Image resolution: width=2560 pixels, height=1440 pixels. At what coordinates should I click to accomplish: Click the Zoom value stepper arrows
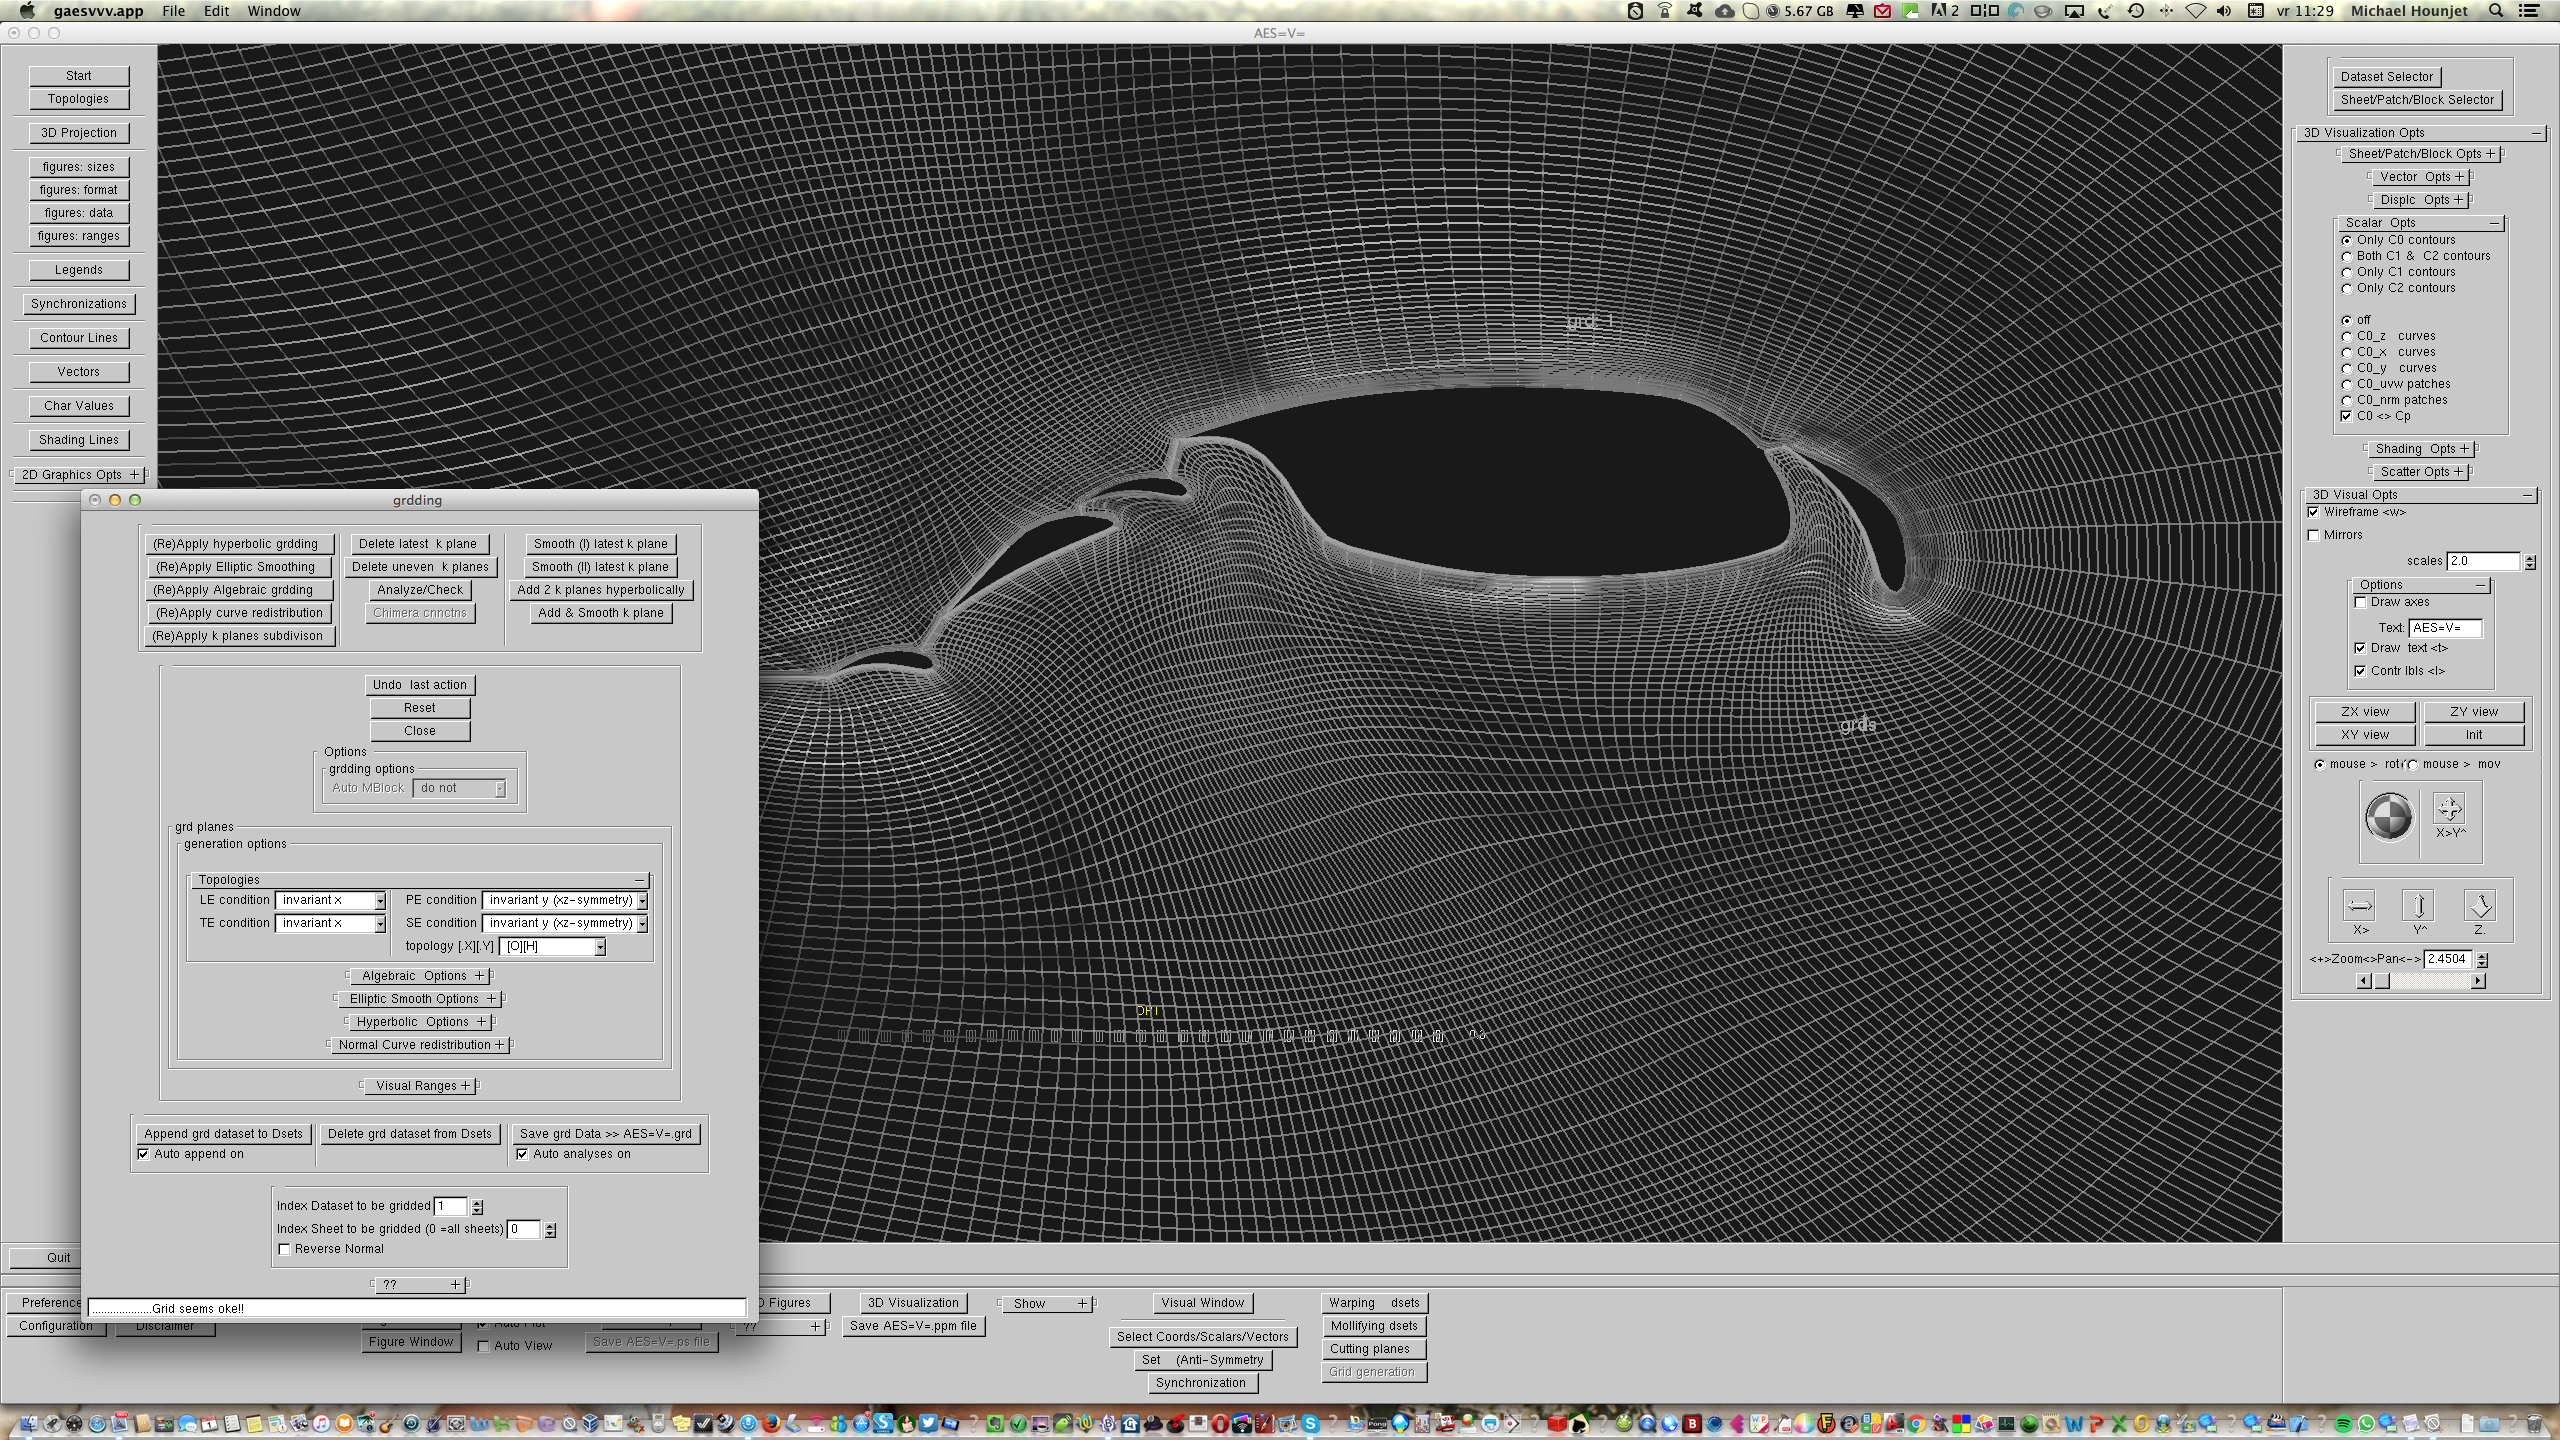tap(2482, 959)
